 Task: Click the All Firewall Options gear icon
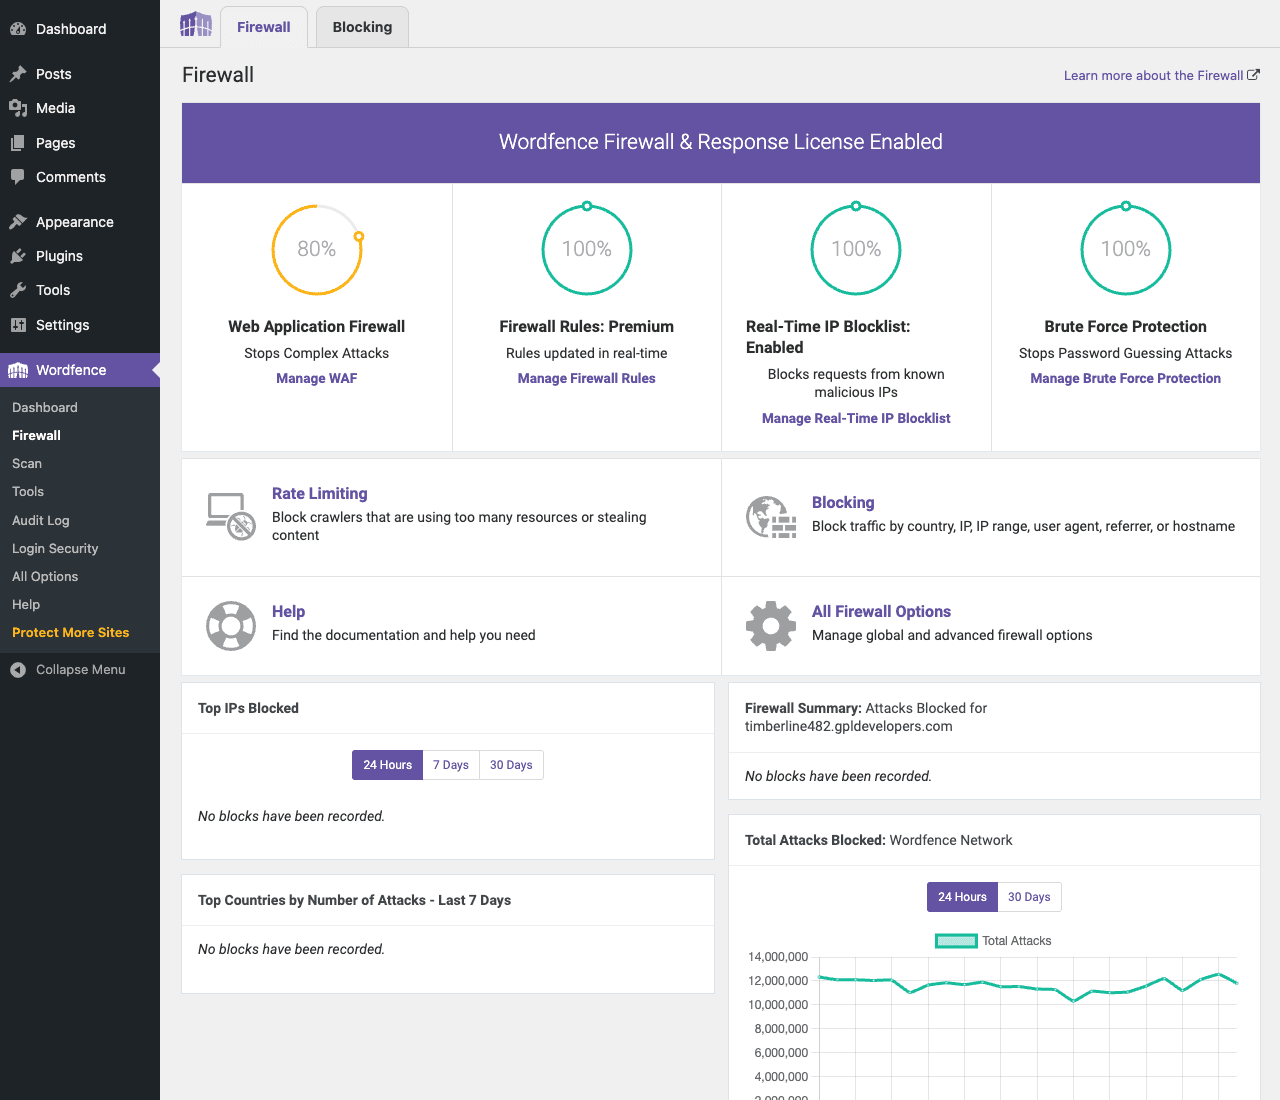771,626
